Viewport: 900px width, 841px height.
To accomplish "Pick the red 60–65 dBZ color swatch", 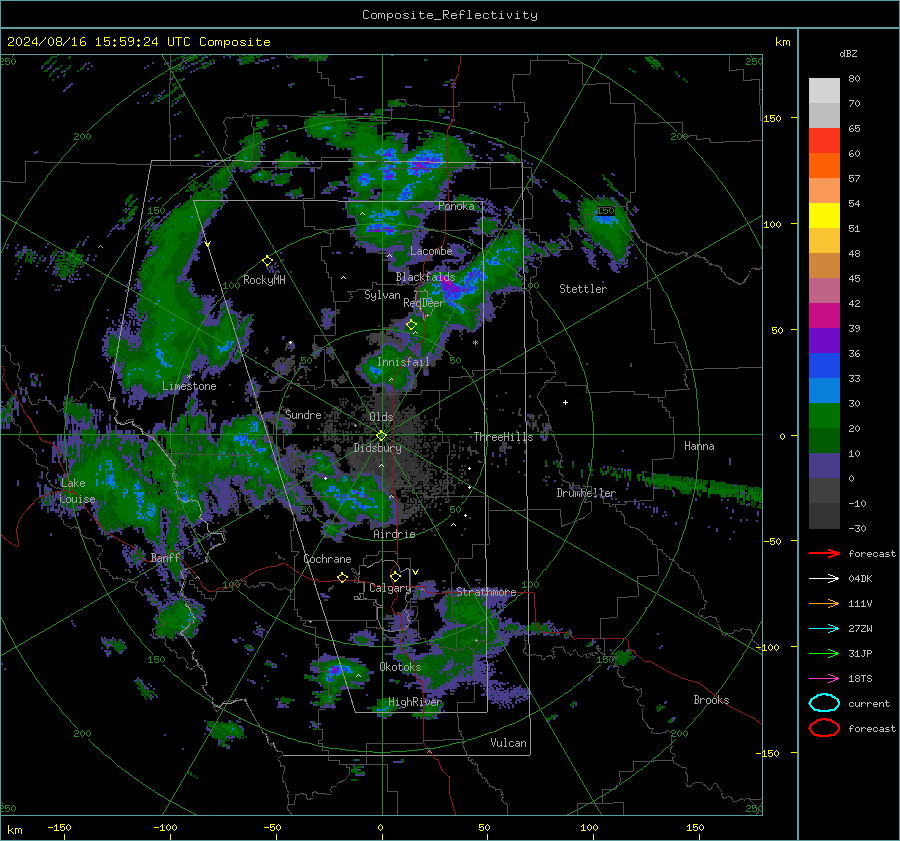I will click(824, 141).
